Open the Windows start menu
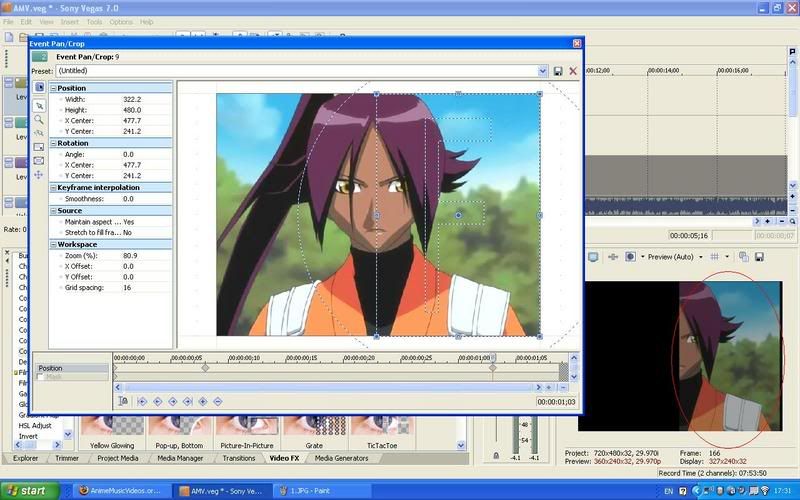This screenshot has height=500, width=800. 30,491
